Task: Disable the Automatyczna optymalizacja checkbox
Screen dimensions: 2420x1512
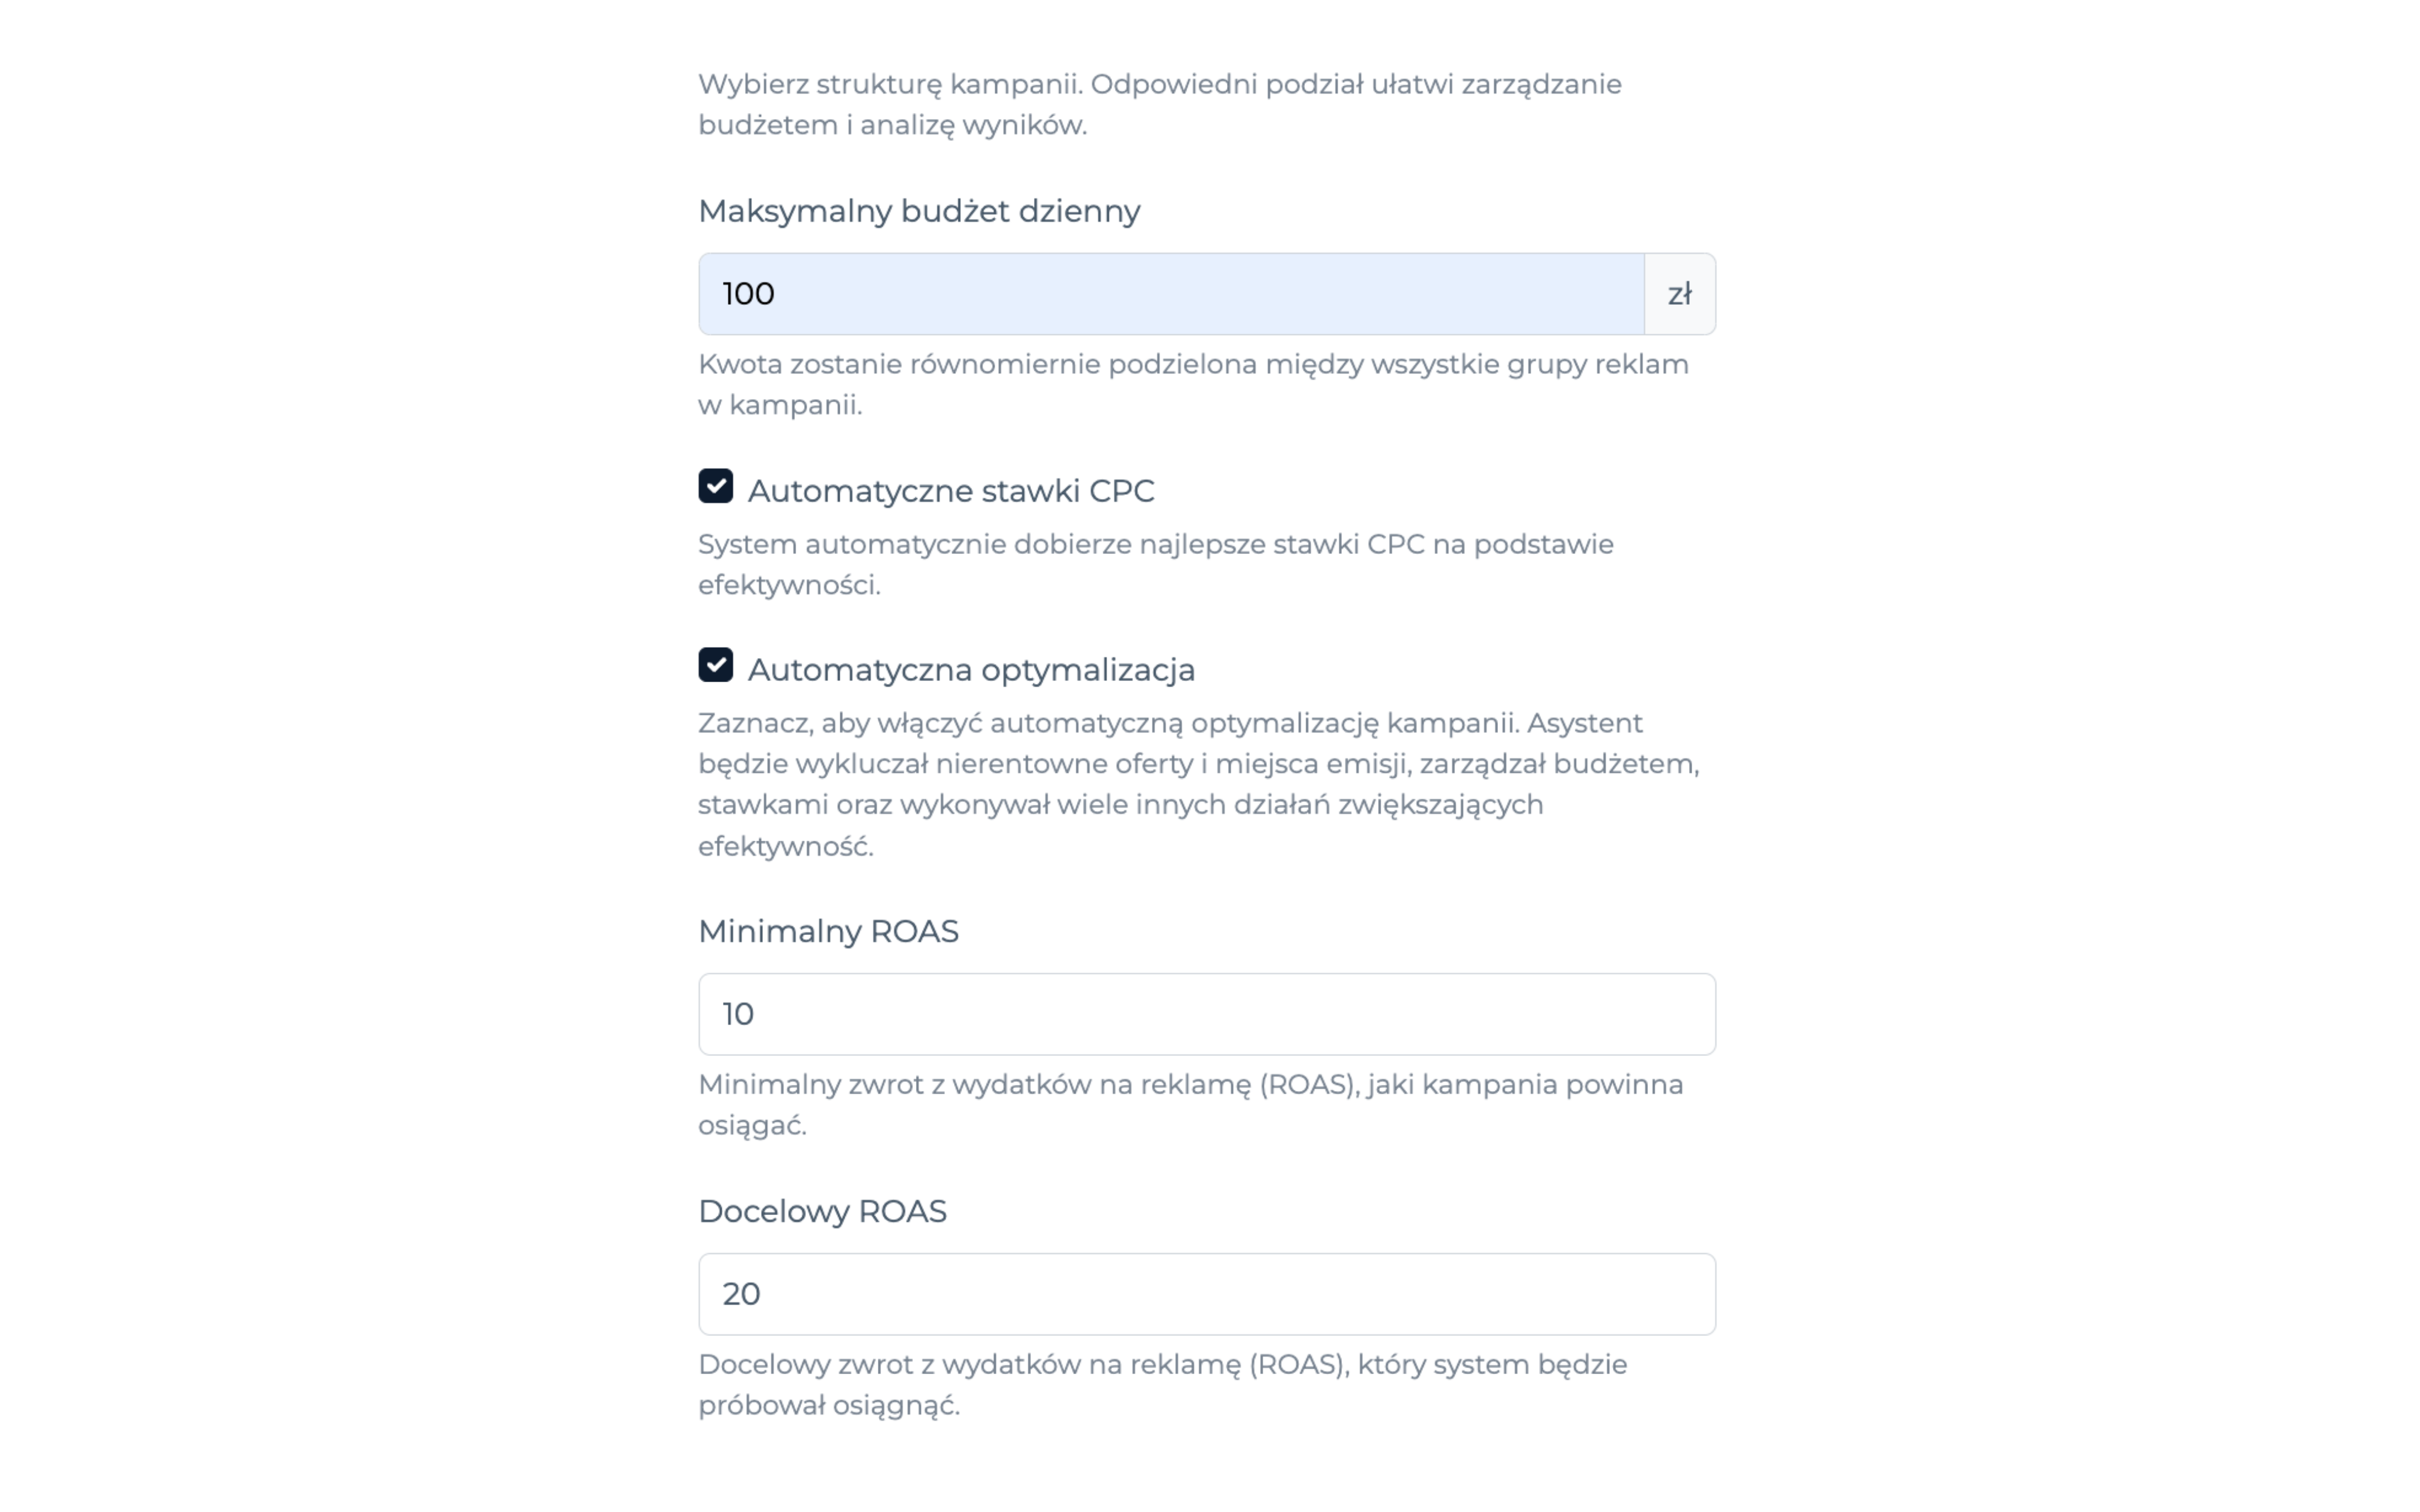Action: click(715, 665)
